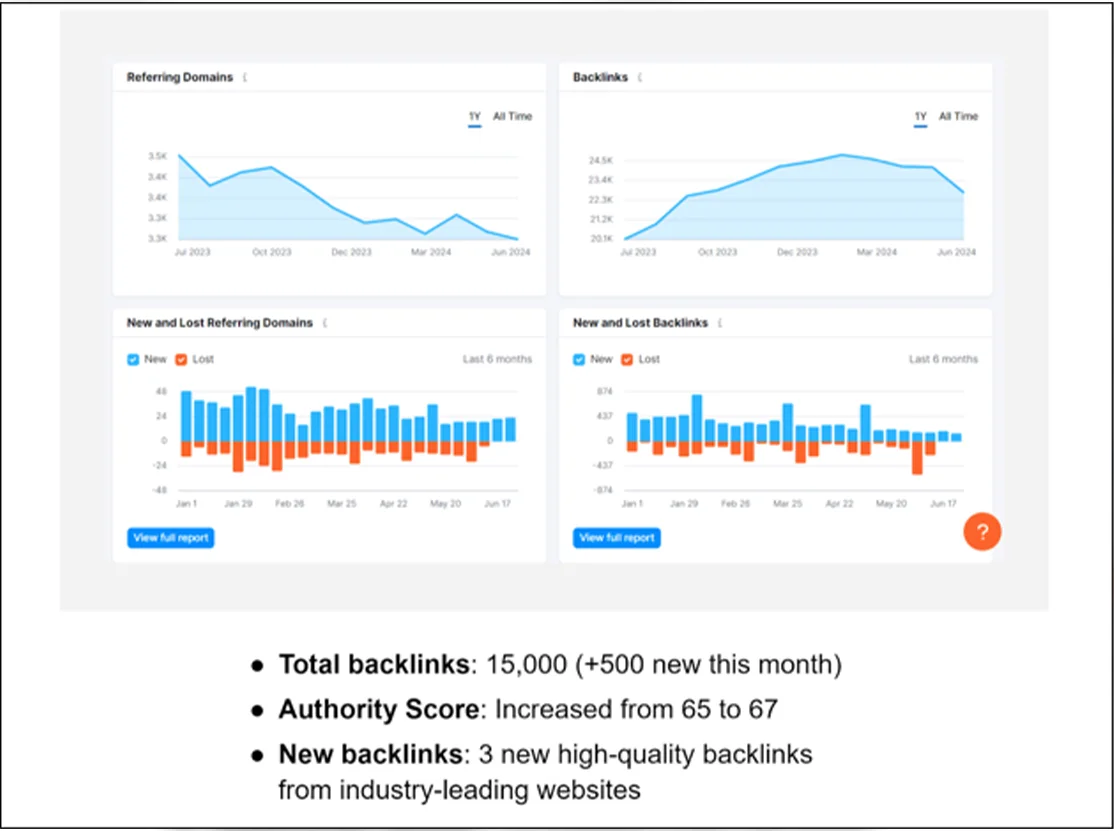The width and height of the screenshot is (1114, 831).
Task: Click Last 6 months label in Backlinks panel
Action: click(943, 359)
